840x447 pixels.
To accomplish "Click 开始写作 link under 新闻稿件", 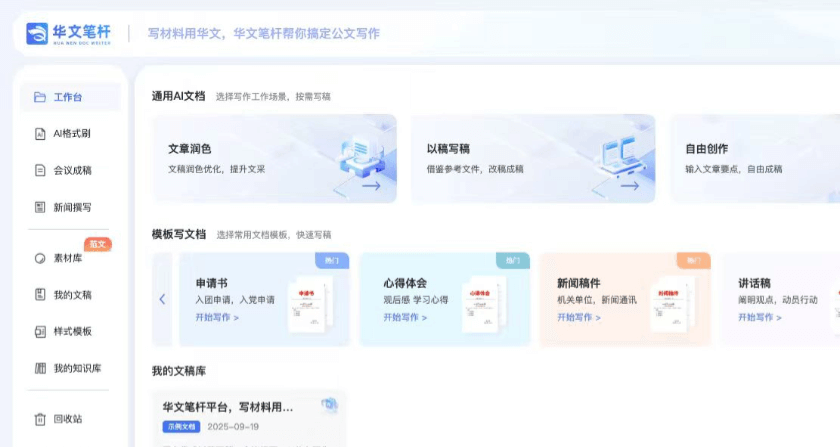I will 579,317.
